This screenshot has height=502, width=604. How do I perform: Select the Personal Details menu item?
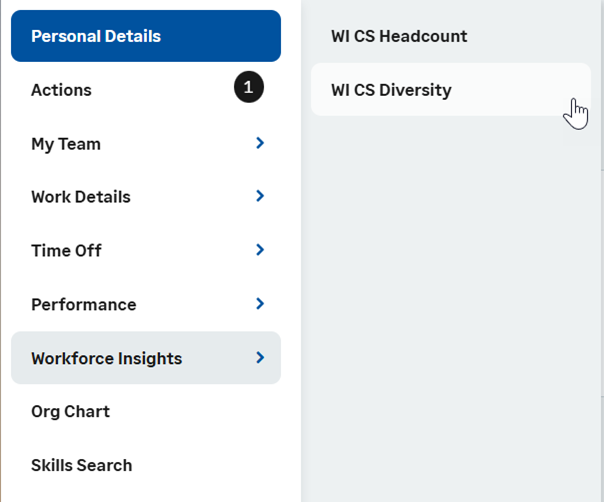[x=96, y=36]
